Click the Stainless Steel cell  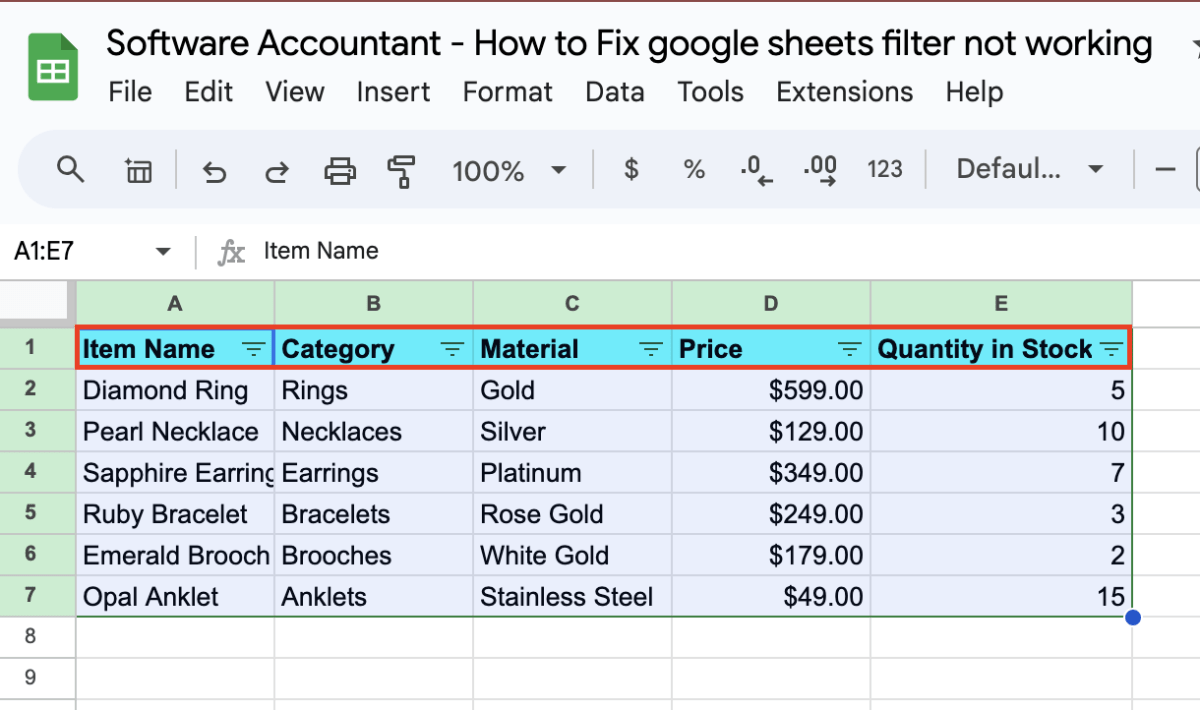click(572, 597)
